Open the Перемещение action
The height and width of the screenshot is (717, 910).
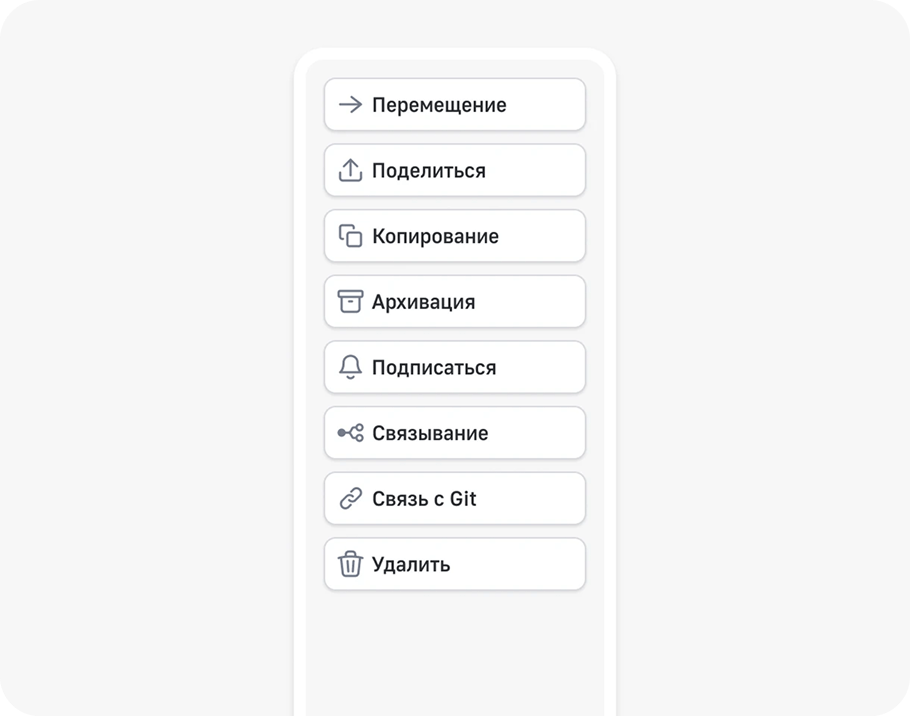[455, 104]
